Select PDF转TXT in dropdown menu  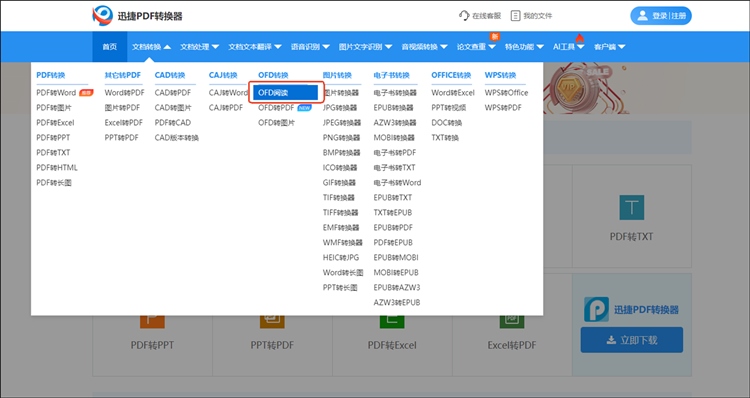click(53, 153)
